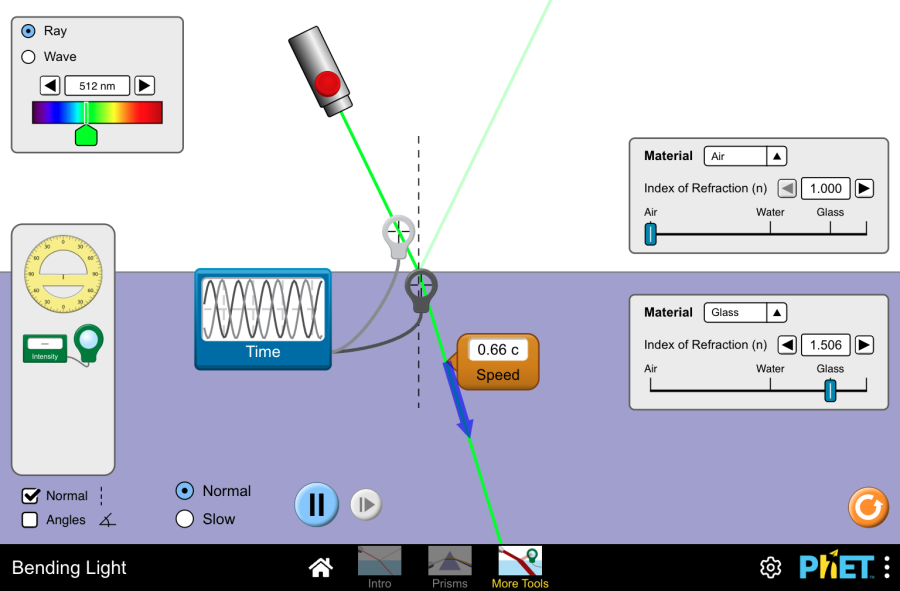
Task: Select the Wave radio button
Action: pos(29,57)
